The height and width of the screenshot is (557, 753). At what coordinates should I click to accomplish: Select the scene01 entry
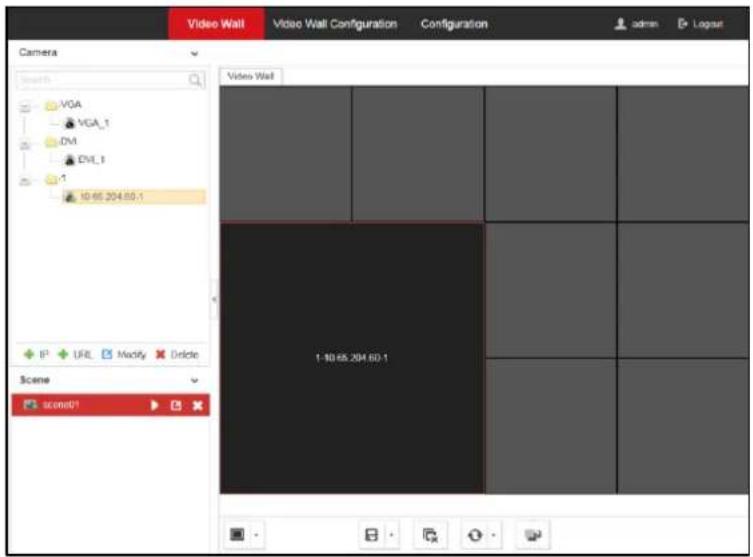111,405
